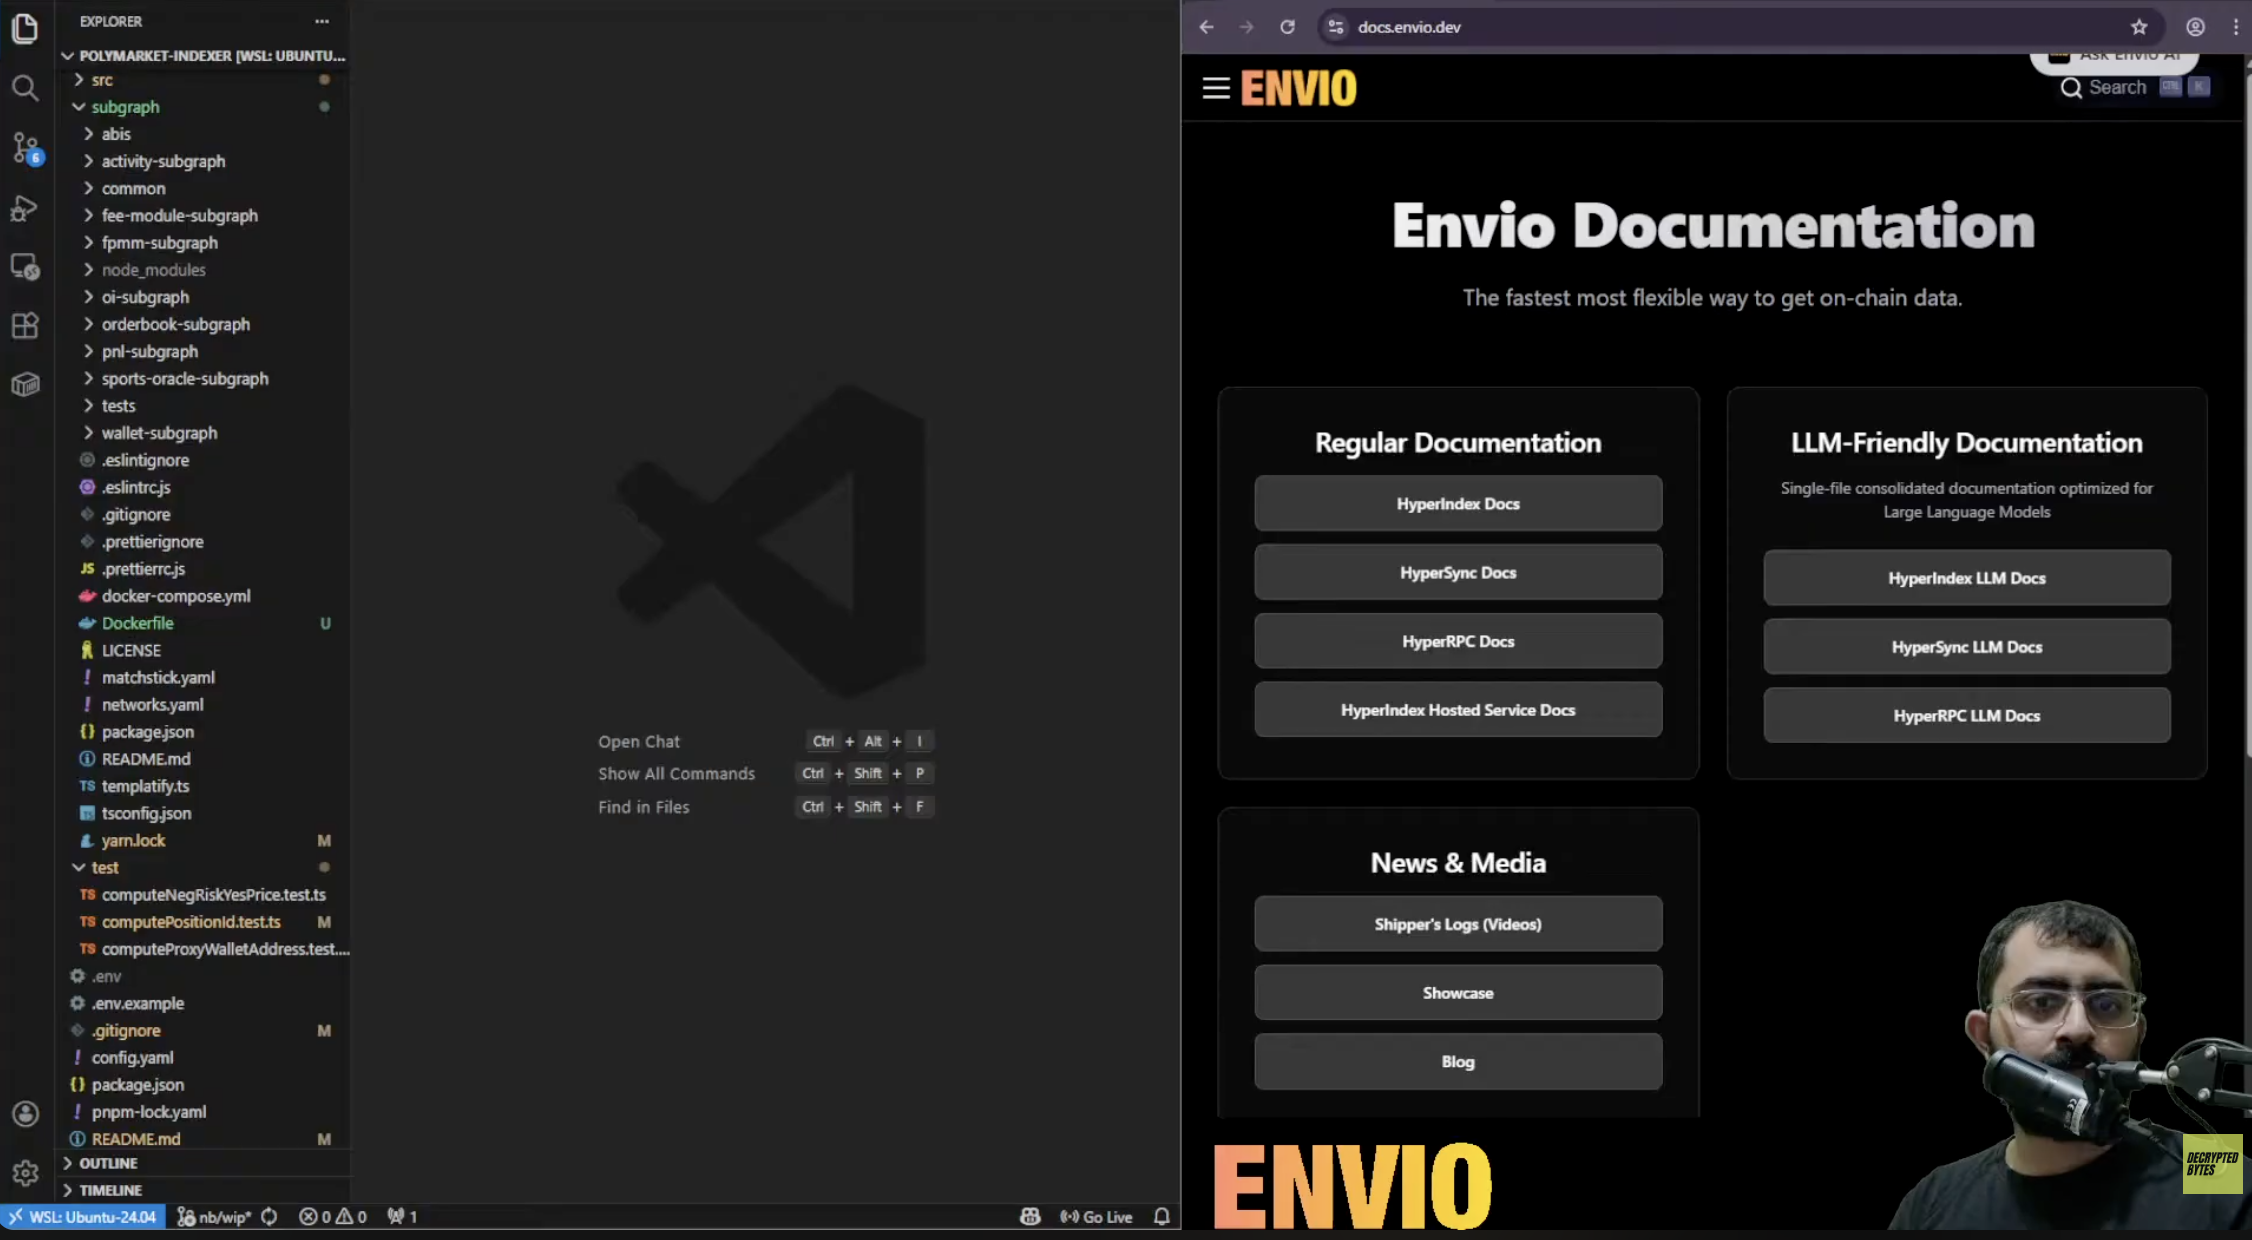This screenshot has height=1240, width=2252.
Task: Click the HyperIndex Docs button
Action: click(1457, 504)
